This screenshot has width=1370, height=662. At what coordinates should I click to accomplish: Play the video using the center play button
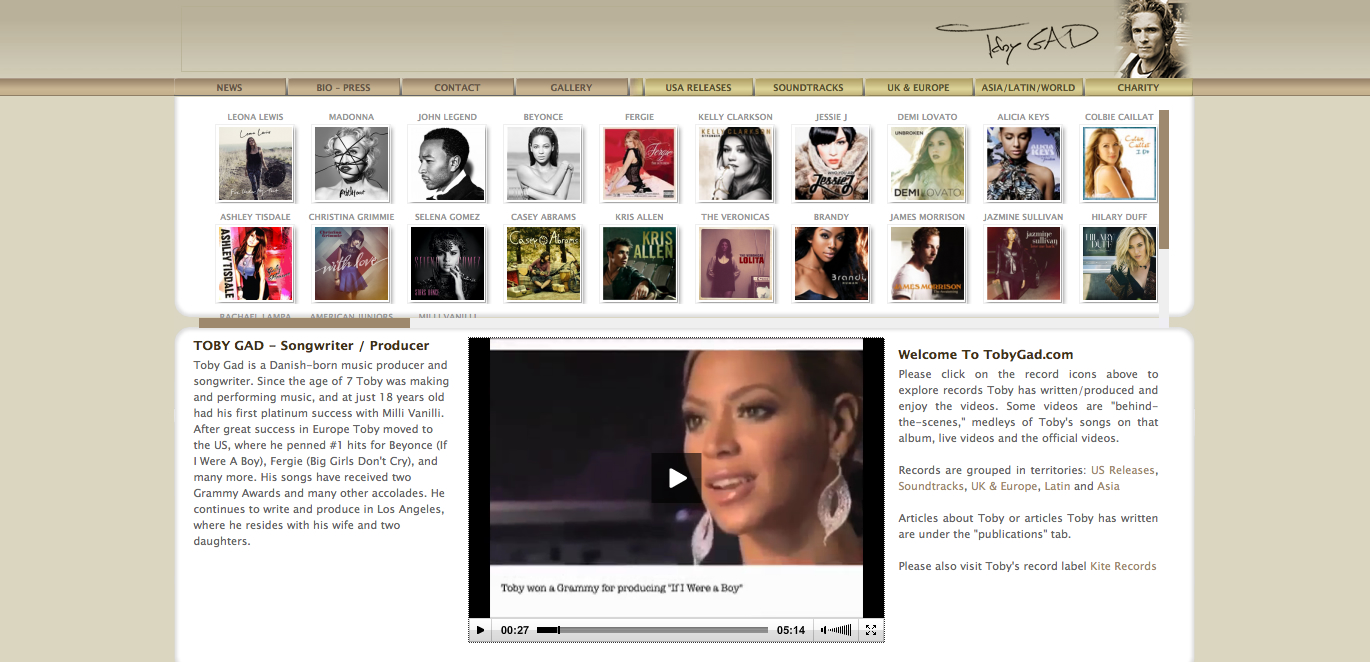[676, 478]
